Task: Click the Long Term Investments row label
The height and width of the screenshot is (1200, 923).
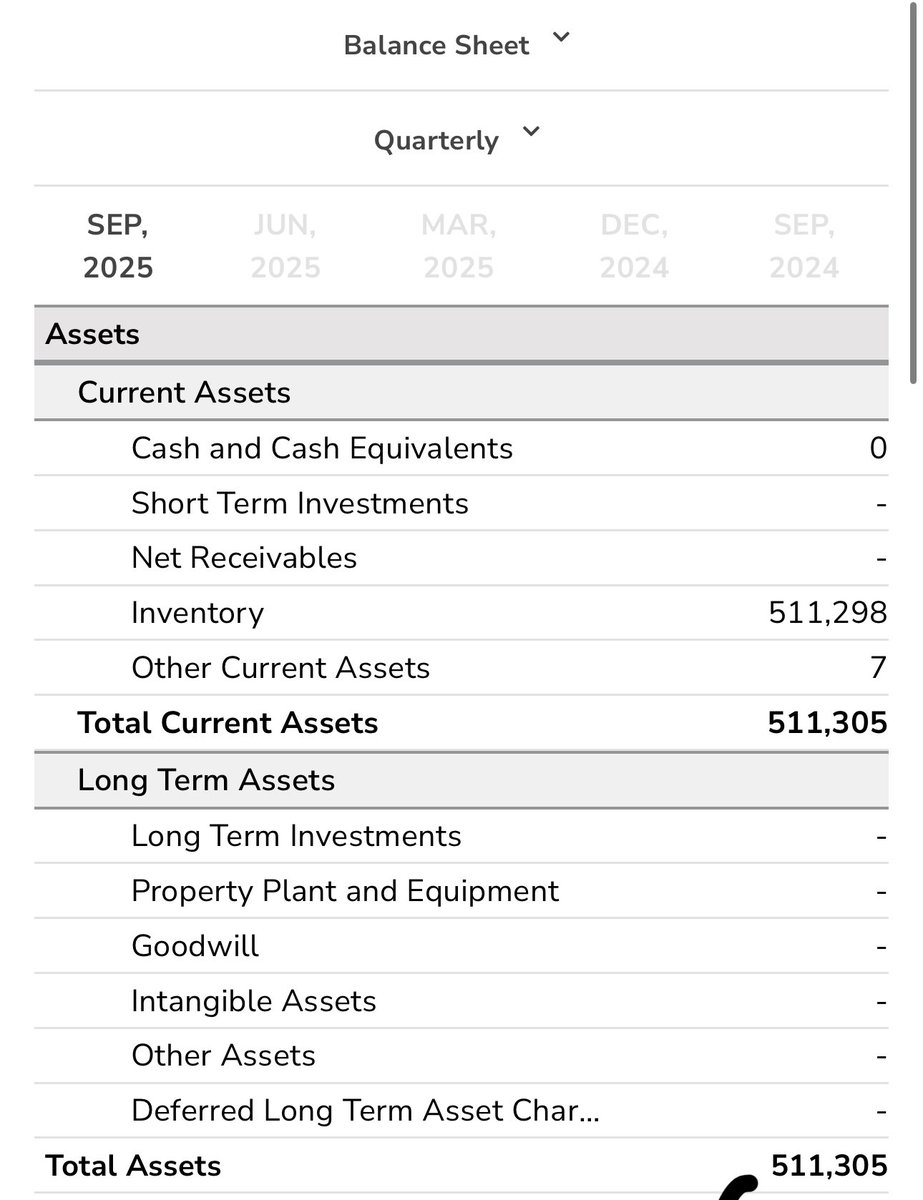Action: pyautogui.click(x=297, y=836)
